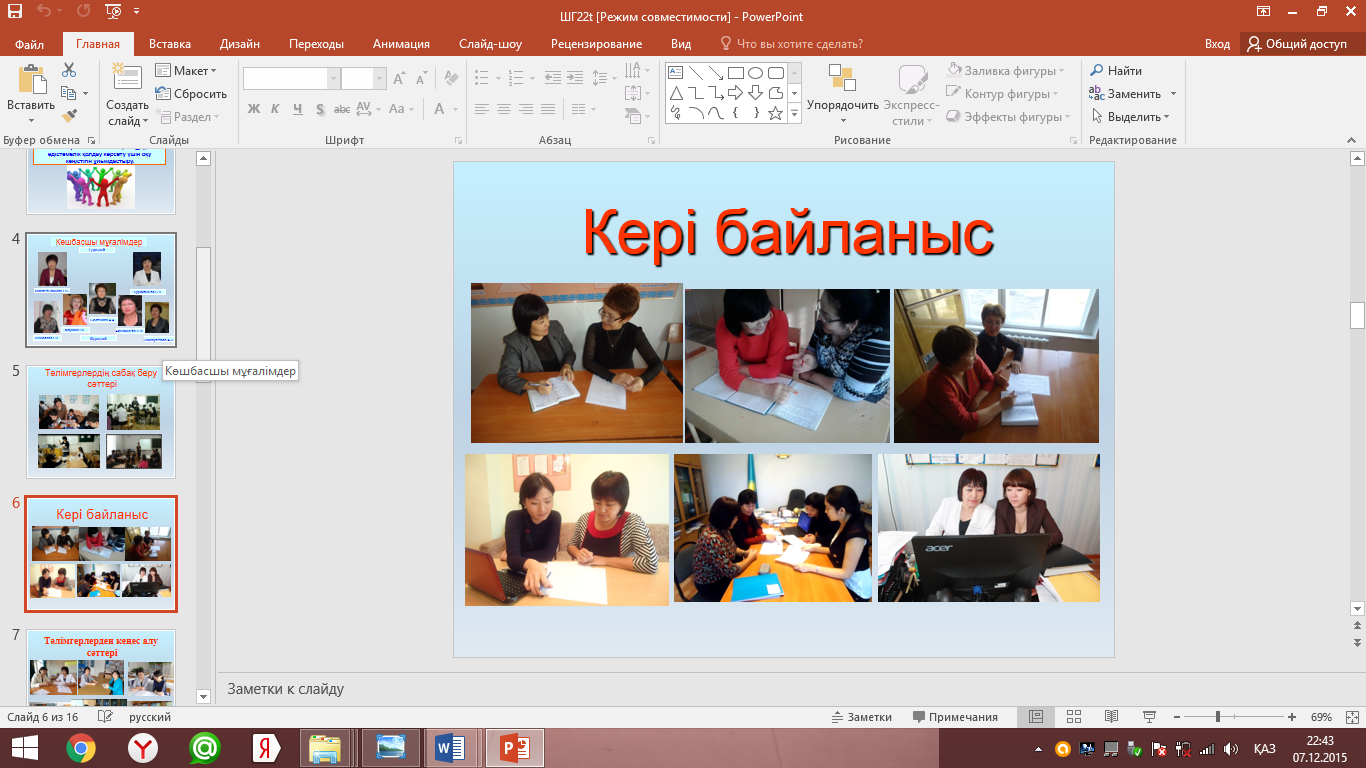
Task: Toggle strikethrough (abc) formatting
Action: pyautogui.click(x=342, y=109)
